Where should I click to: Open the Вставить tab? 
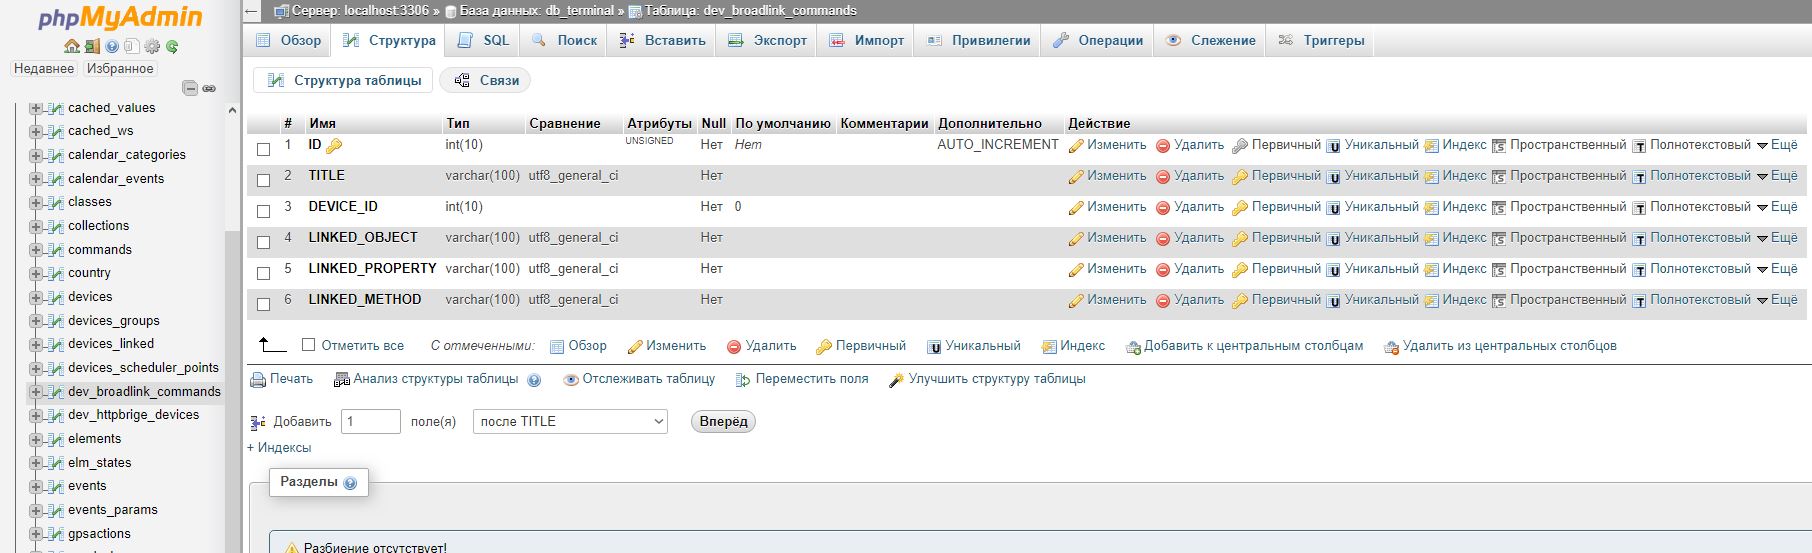pyautogui.click(x=662, y=41)
